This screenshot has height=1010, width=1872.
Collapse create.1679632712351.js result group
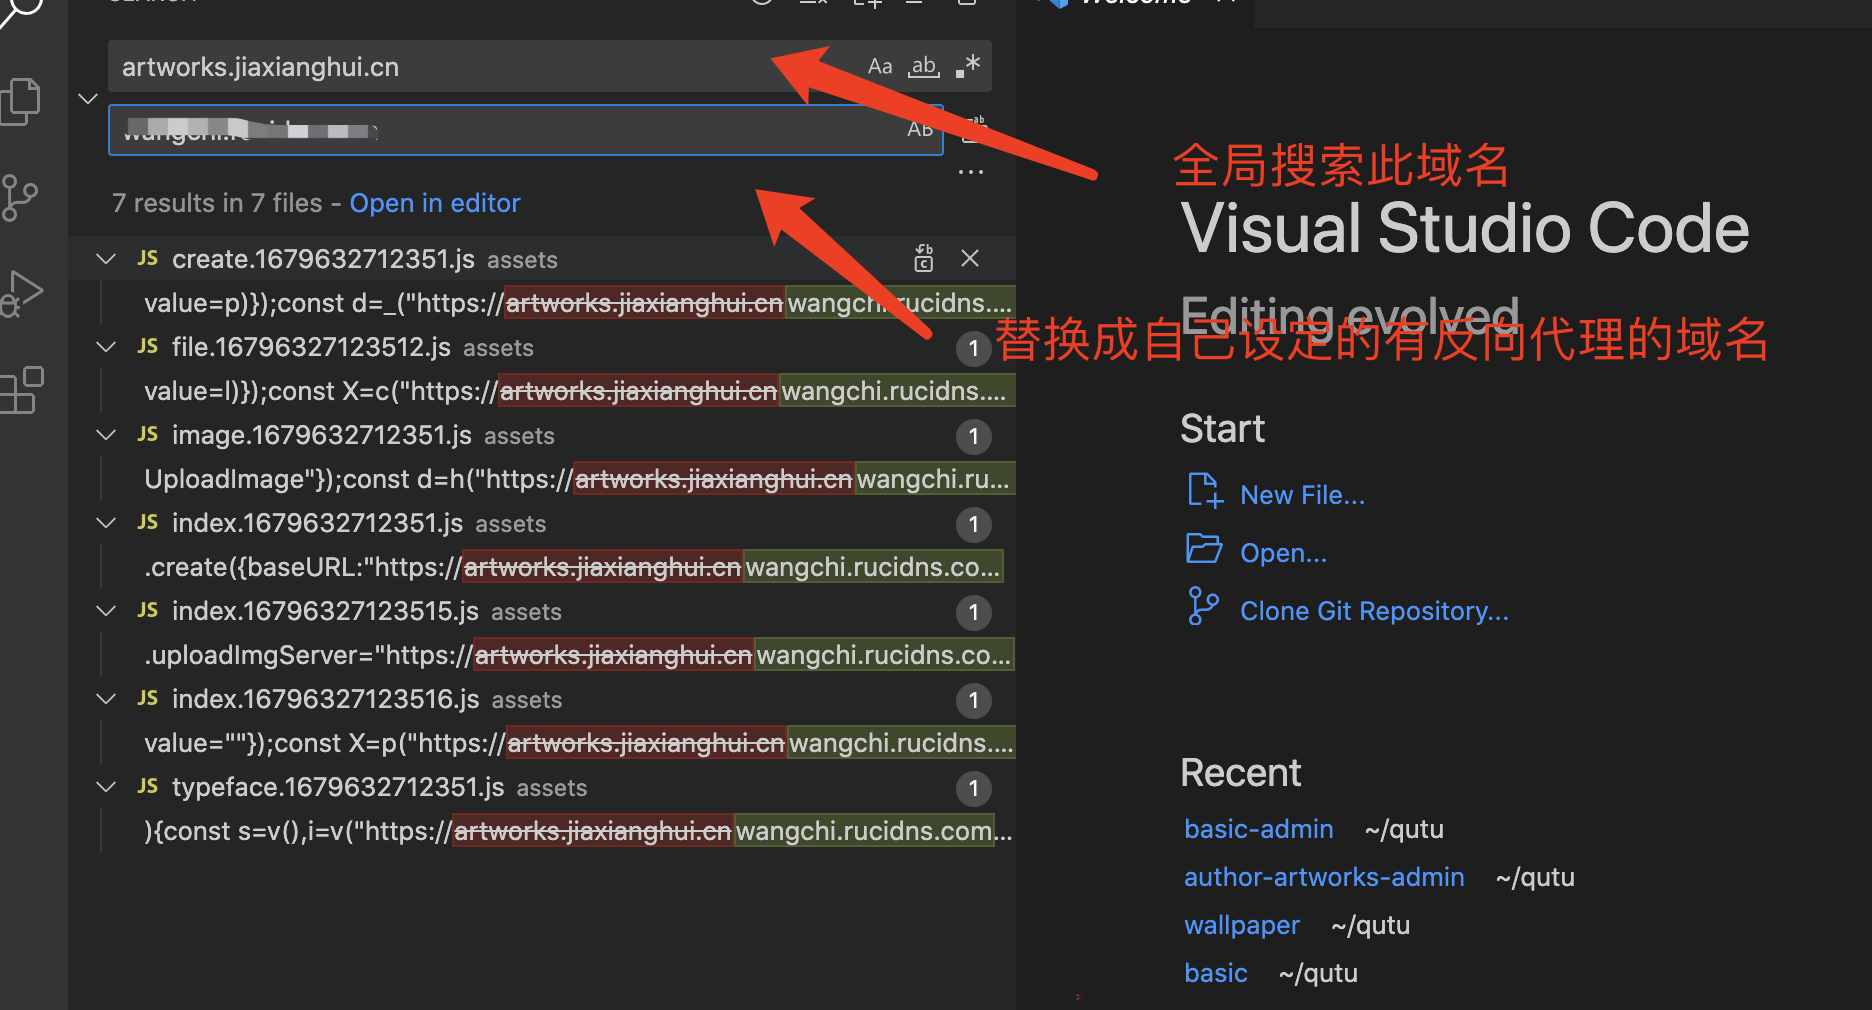tap(106, 259)
